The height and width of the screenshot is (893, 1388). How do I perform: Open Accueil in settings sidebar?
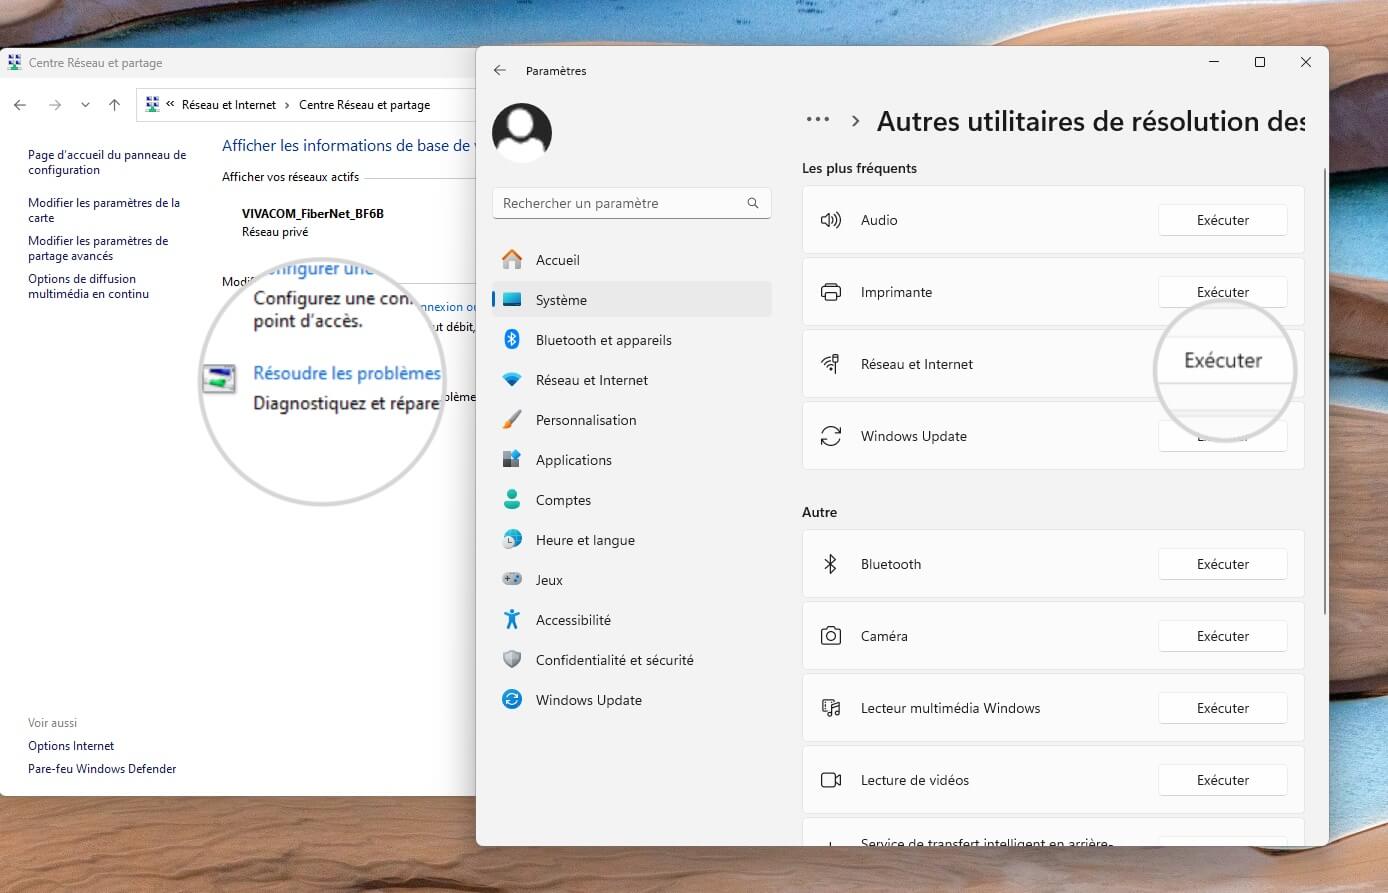click(632, 260)
